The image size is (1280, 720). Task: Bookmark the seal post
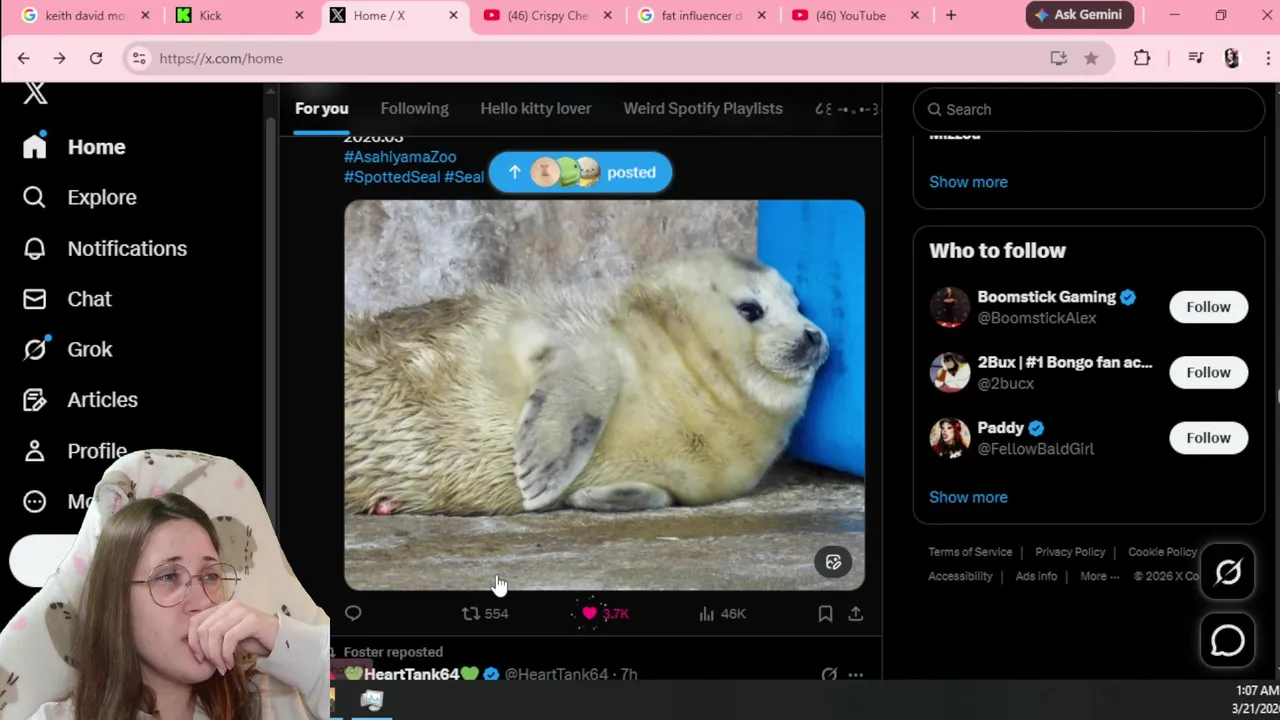825,614
